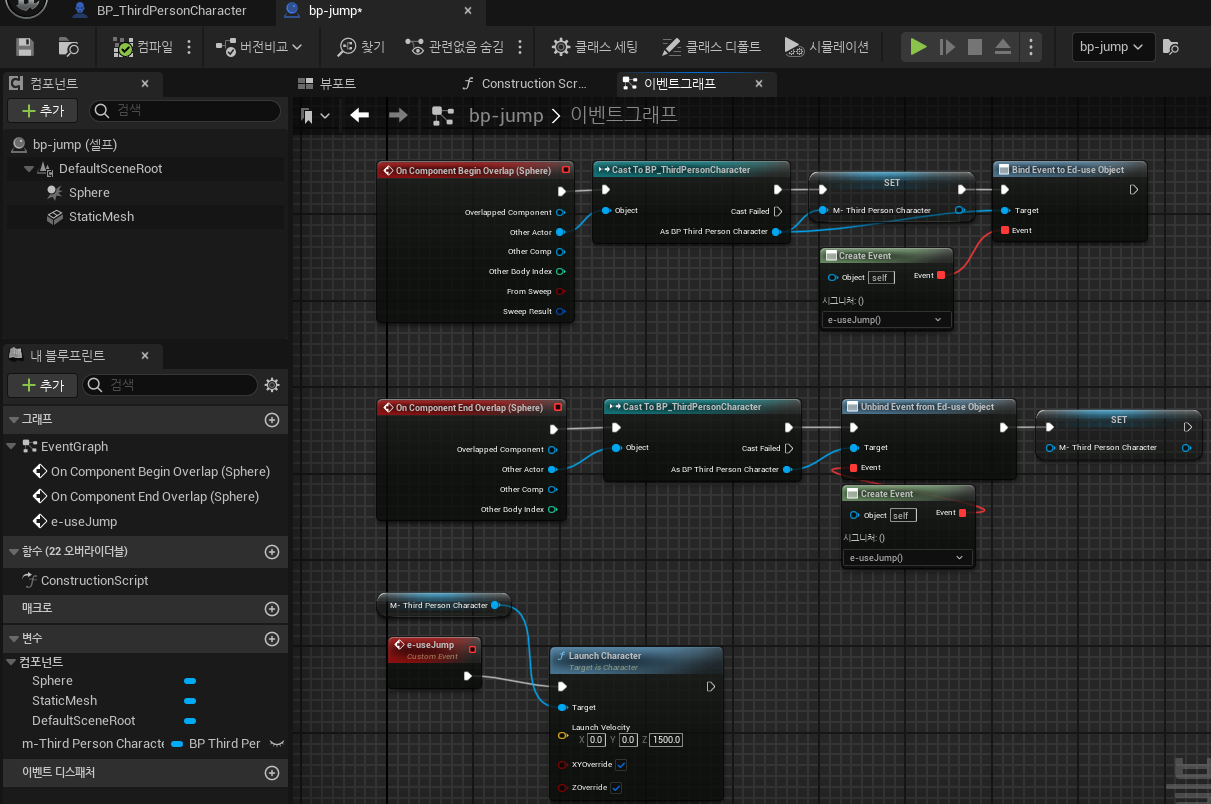
Task: Open Class Defaults
Action: coord(712,47)
